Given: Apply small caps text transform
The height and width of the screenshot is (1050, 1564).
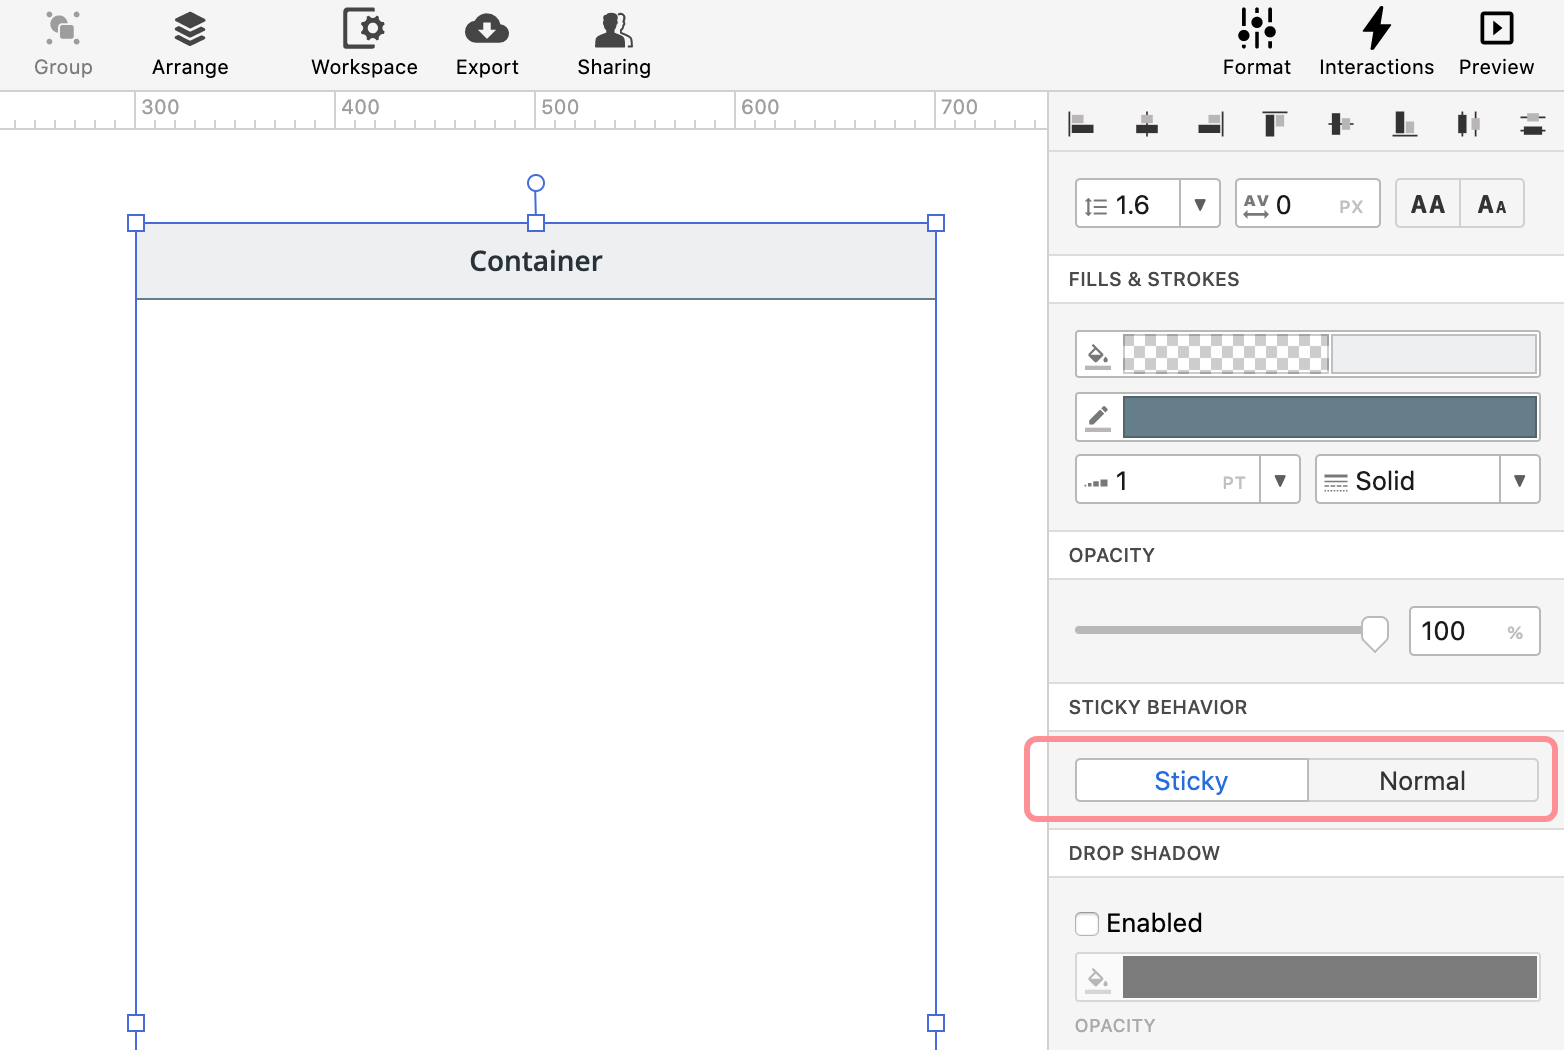Looking at the screenshot, I should pos(1492,204).
